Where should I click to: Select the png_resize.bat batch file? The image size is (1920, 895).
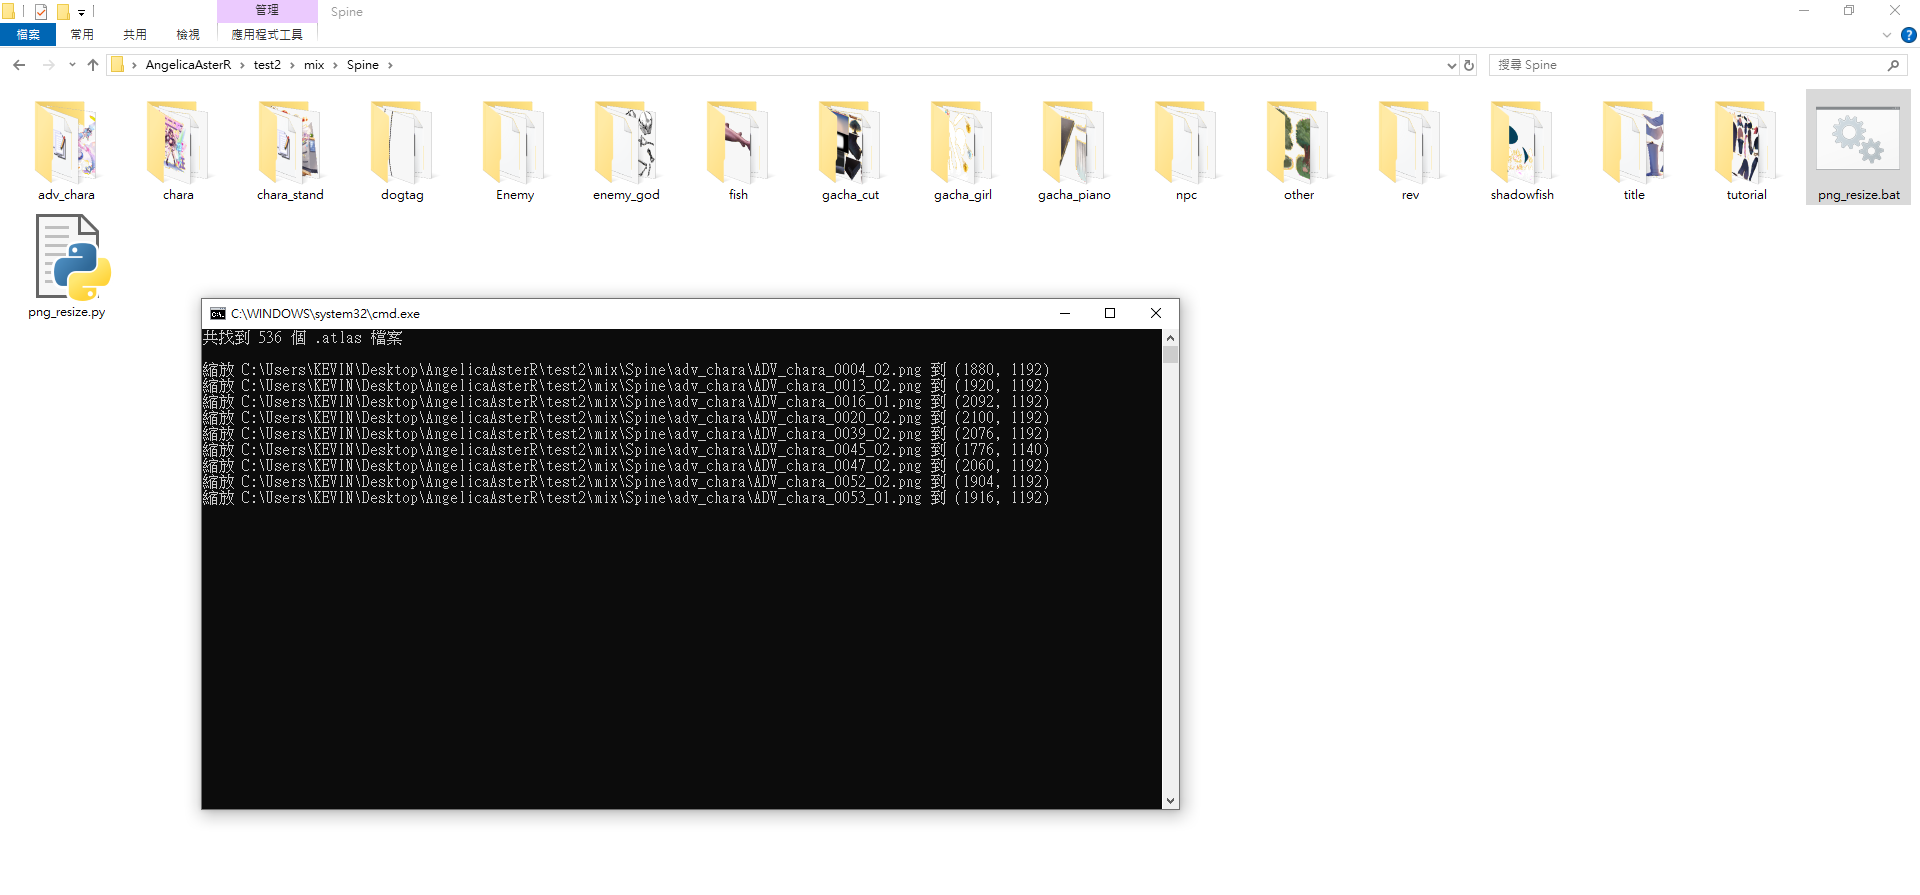pyautogui.click(x=1857, y=143)
